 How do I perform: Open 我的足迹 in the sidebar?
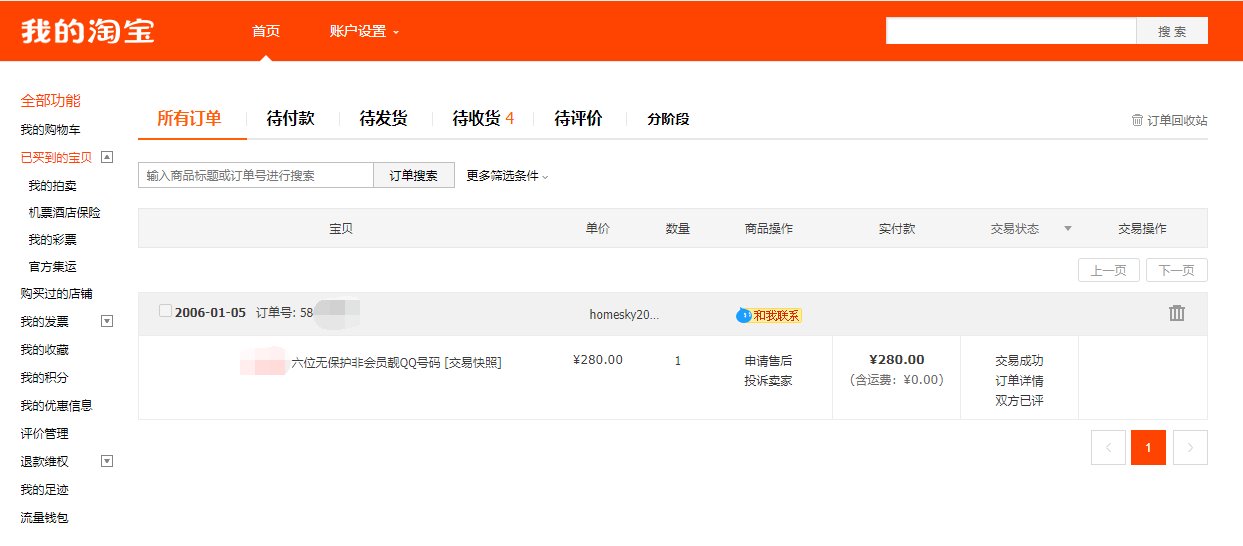(x=44, y=490)
